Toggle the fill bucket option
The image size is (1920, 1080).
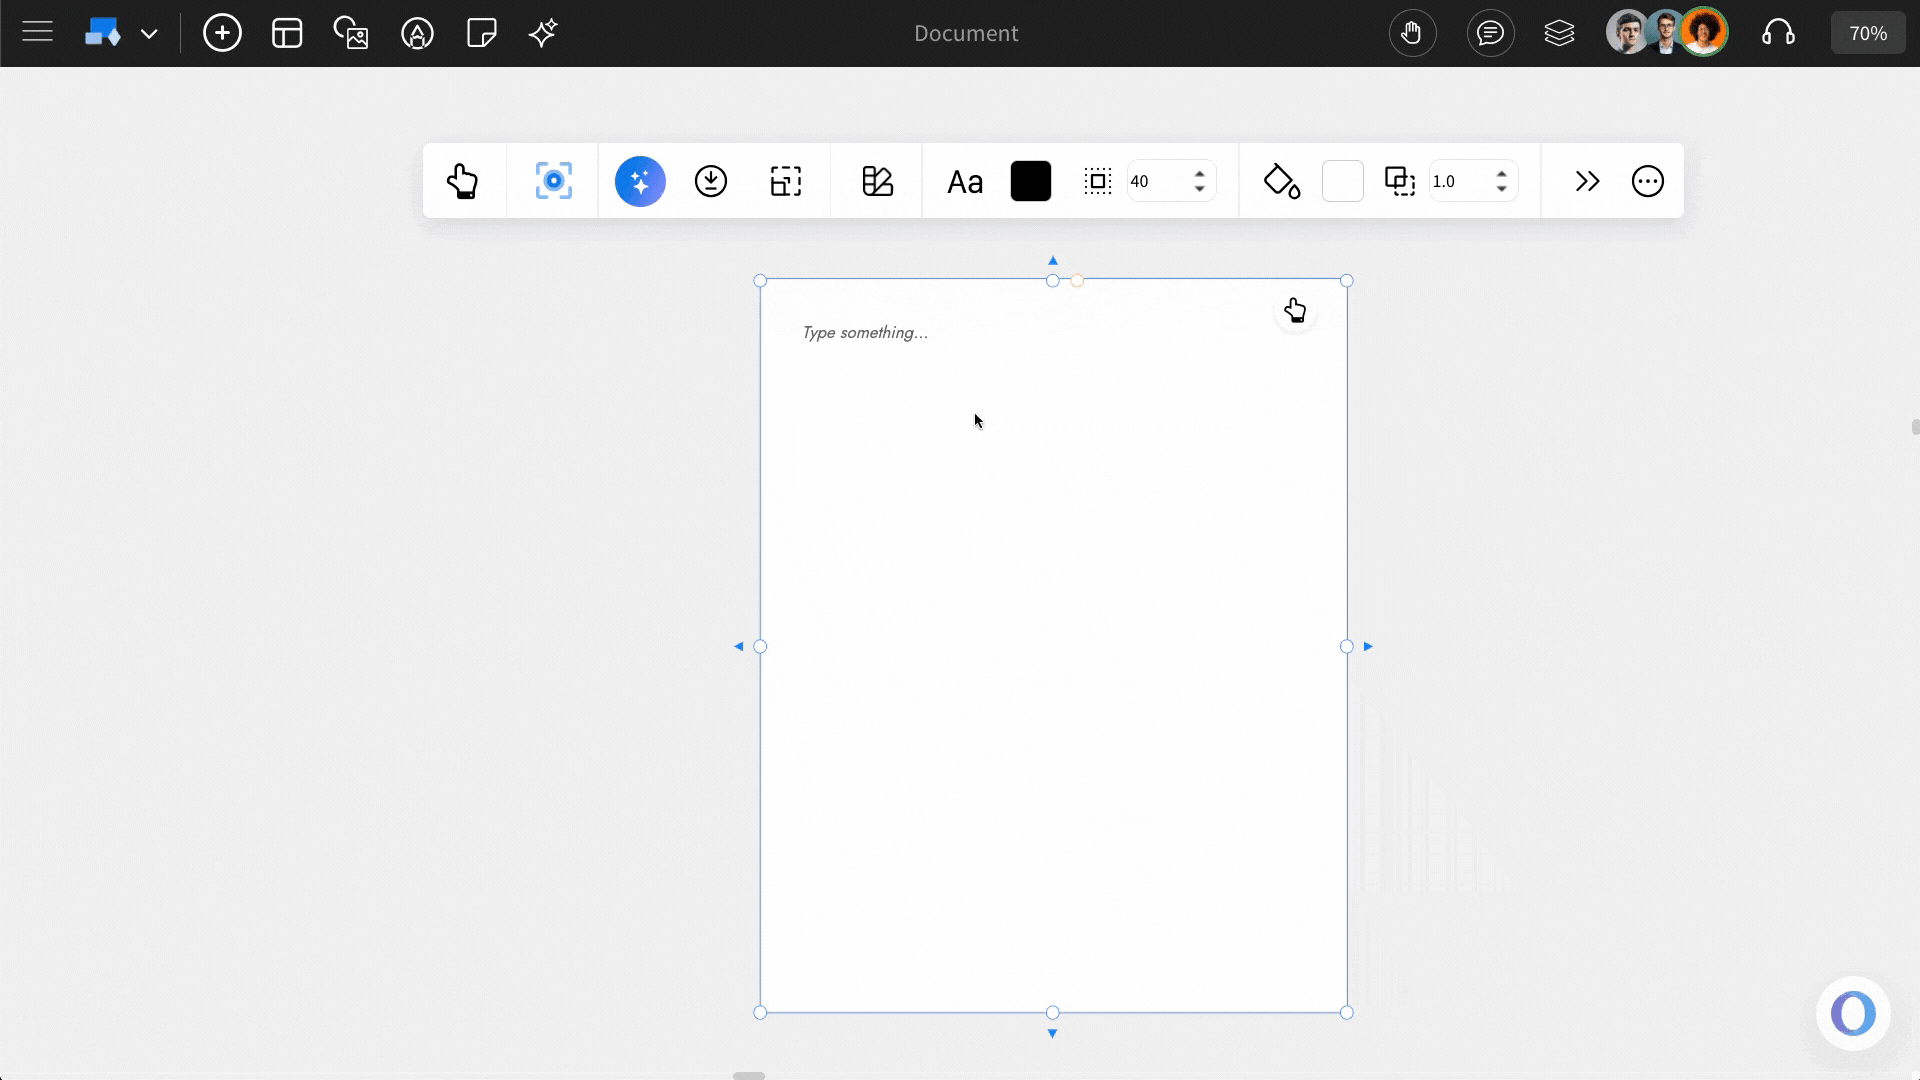1282,181
